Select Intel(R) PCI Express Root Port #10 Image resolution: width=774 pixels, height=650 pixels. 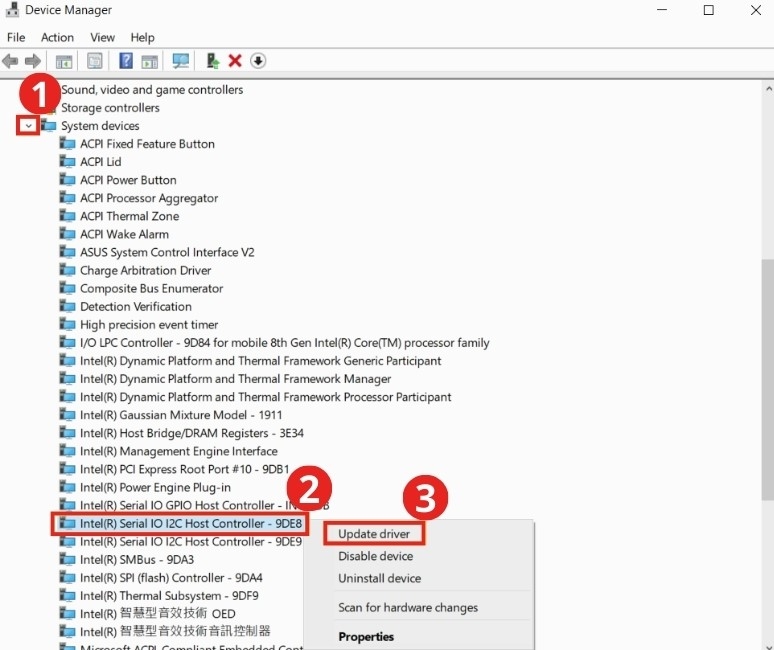[x=185, y=469]
